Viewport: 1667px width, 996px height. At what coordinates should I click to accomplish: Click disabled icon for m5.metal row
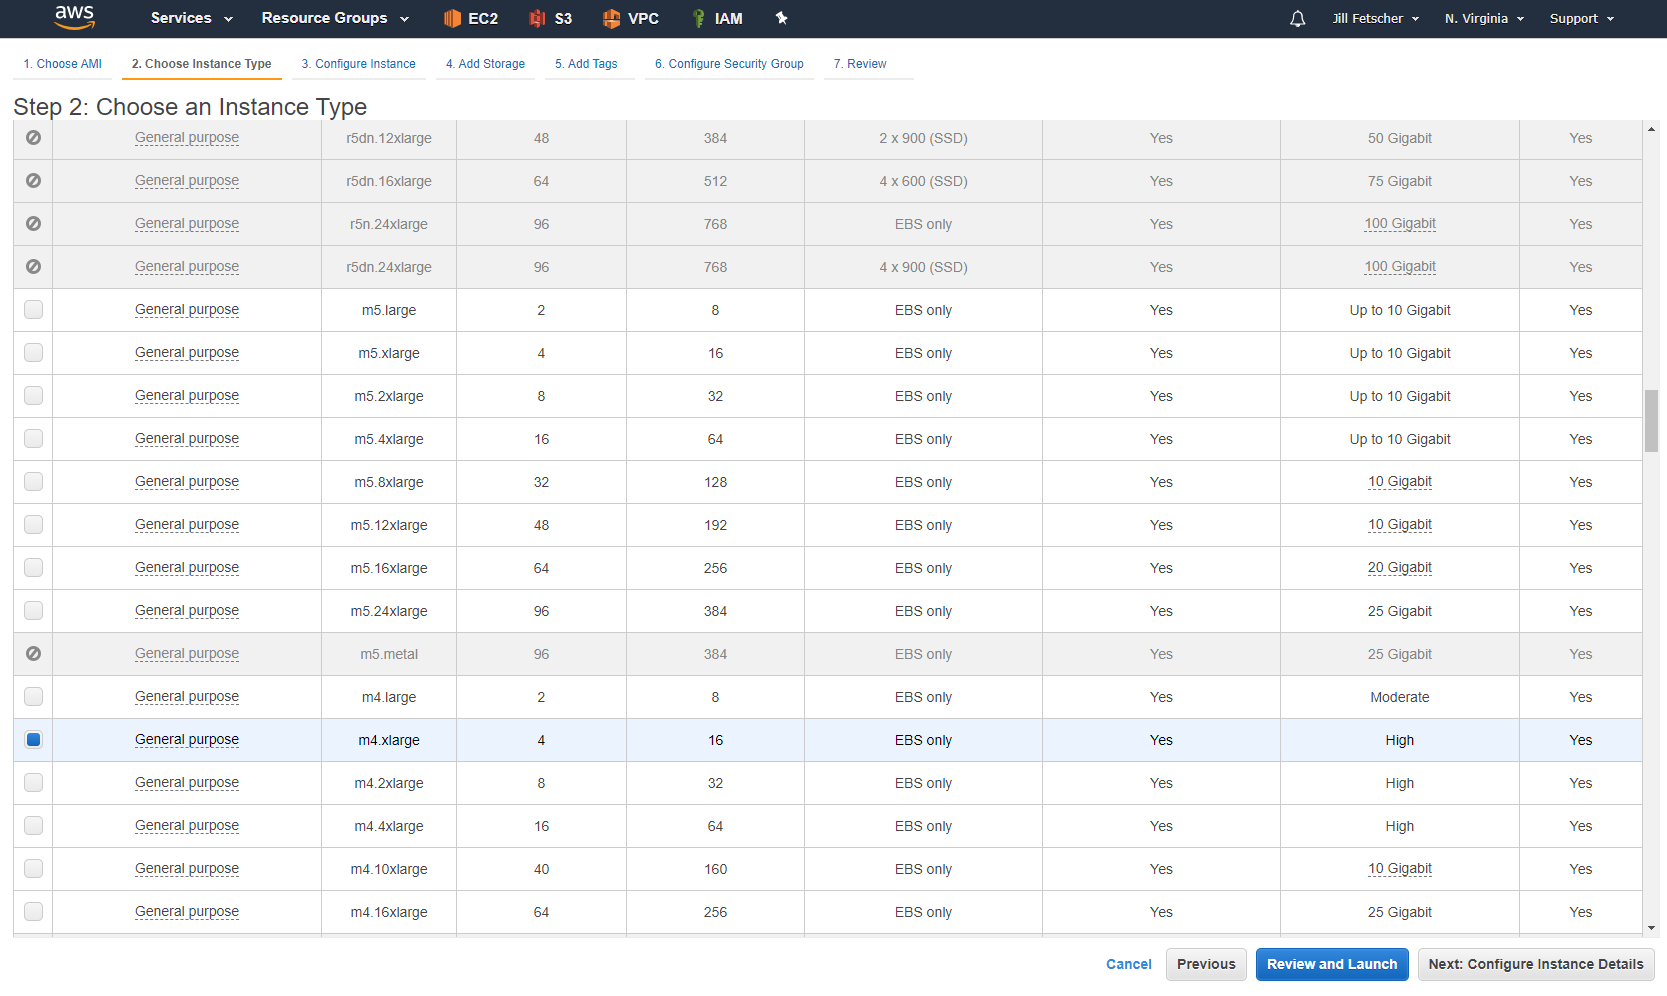click(33, 654)
